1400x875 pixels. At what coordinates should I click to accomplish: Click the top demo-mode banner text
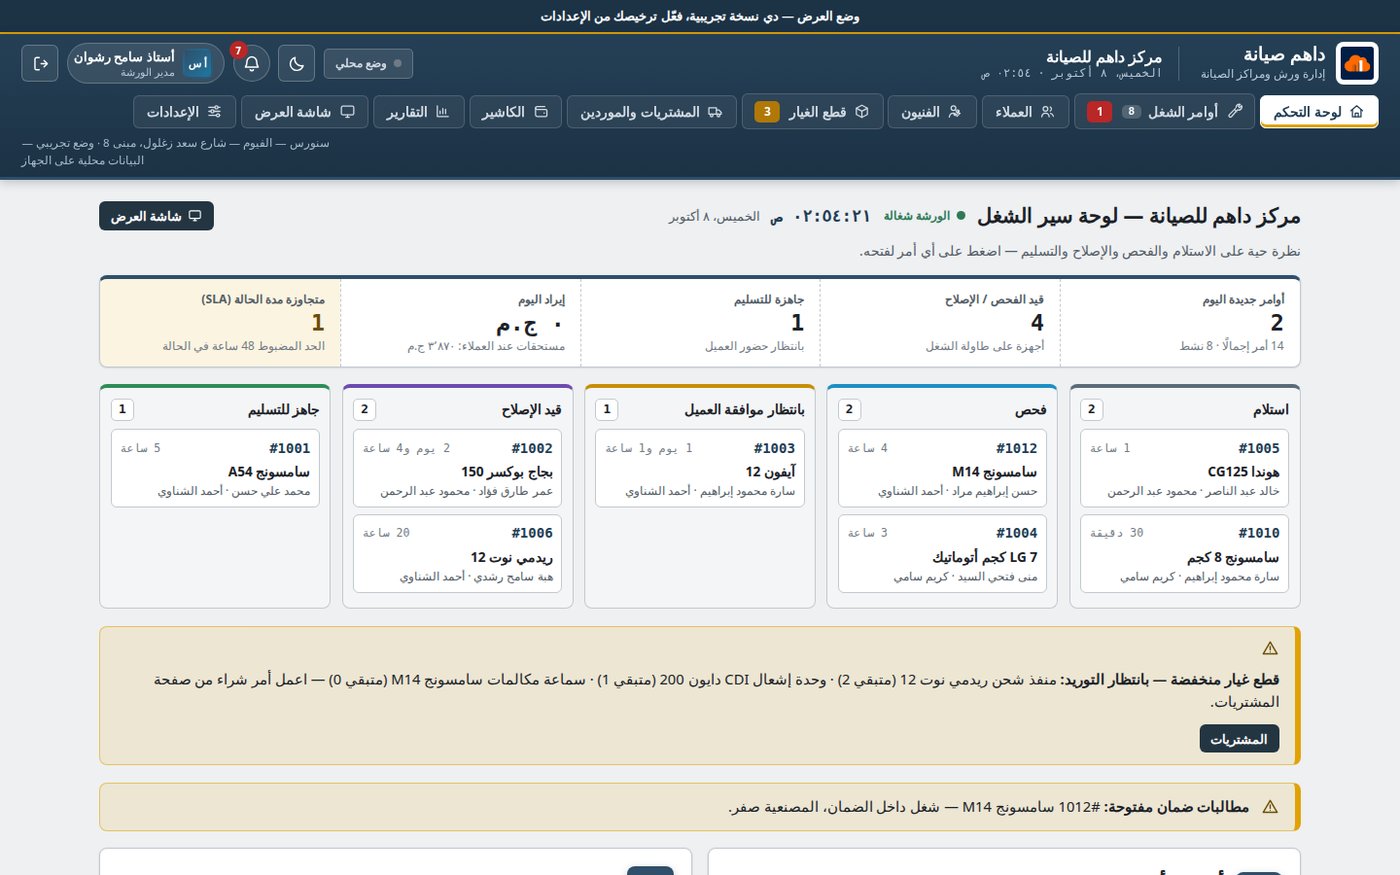point(700,16)
